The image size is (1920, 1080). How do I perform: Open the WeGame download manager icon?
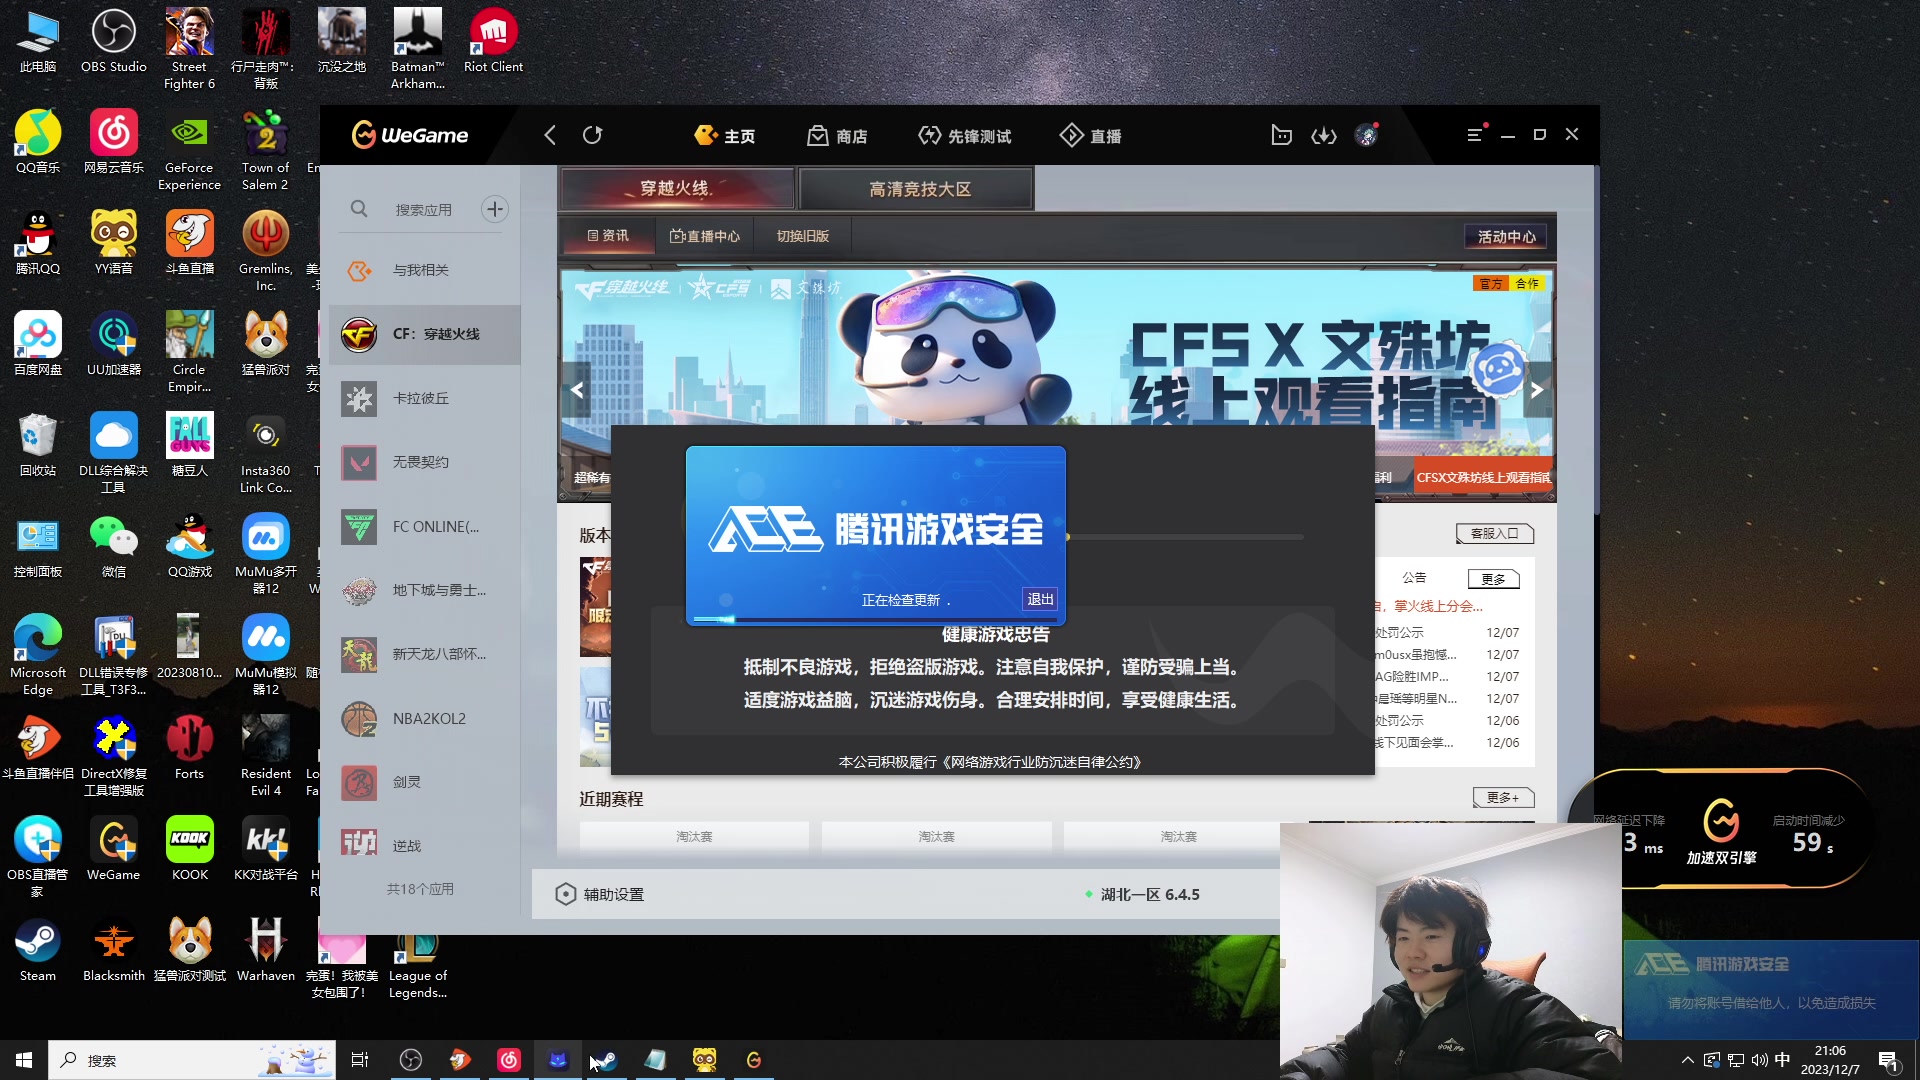1324,135
